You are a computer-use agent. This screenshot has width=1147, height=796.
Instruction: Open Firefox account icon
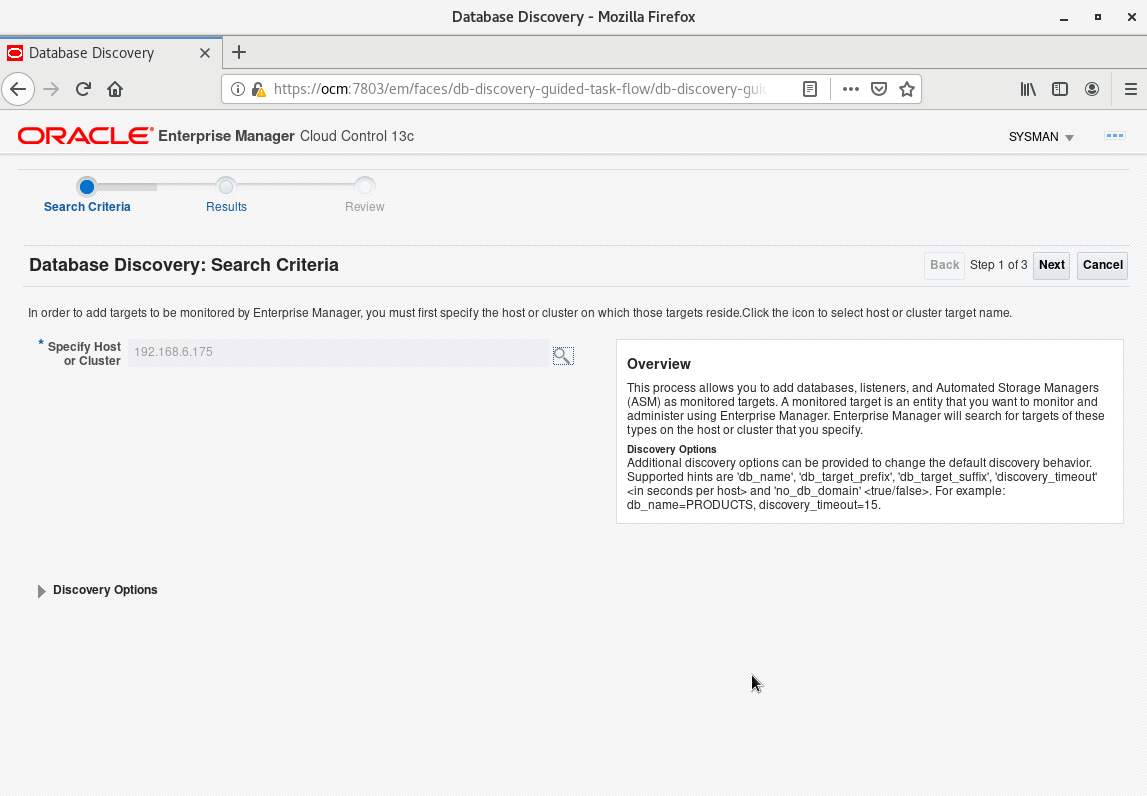tap(1092, 89)
